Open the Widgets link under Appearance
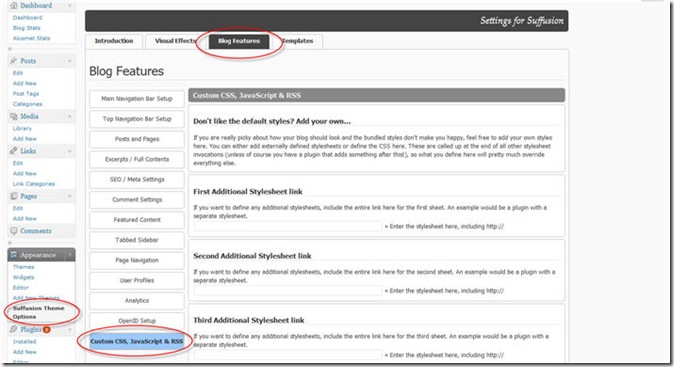Viewport: 674px width, 367px height. coord(23,277)
